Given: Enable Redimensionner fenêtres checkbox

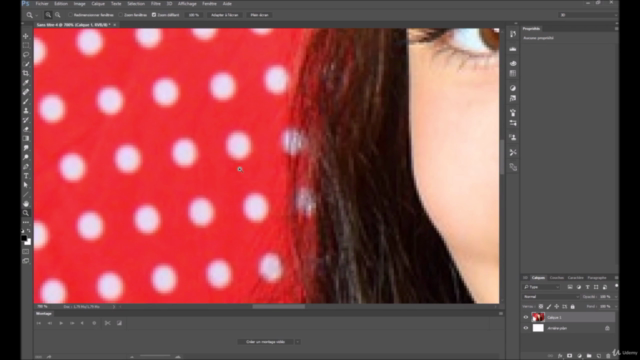Looking at the screenshot, I should [x=70, y=15].
